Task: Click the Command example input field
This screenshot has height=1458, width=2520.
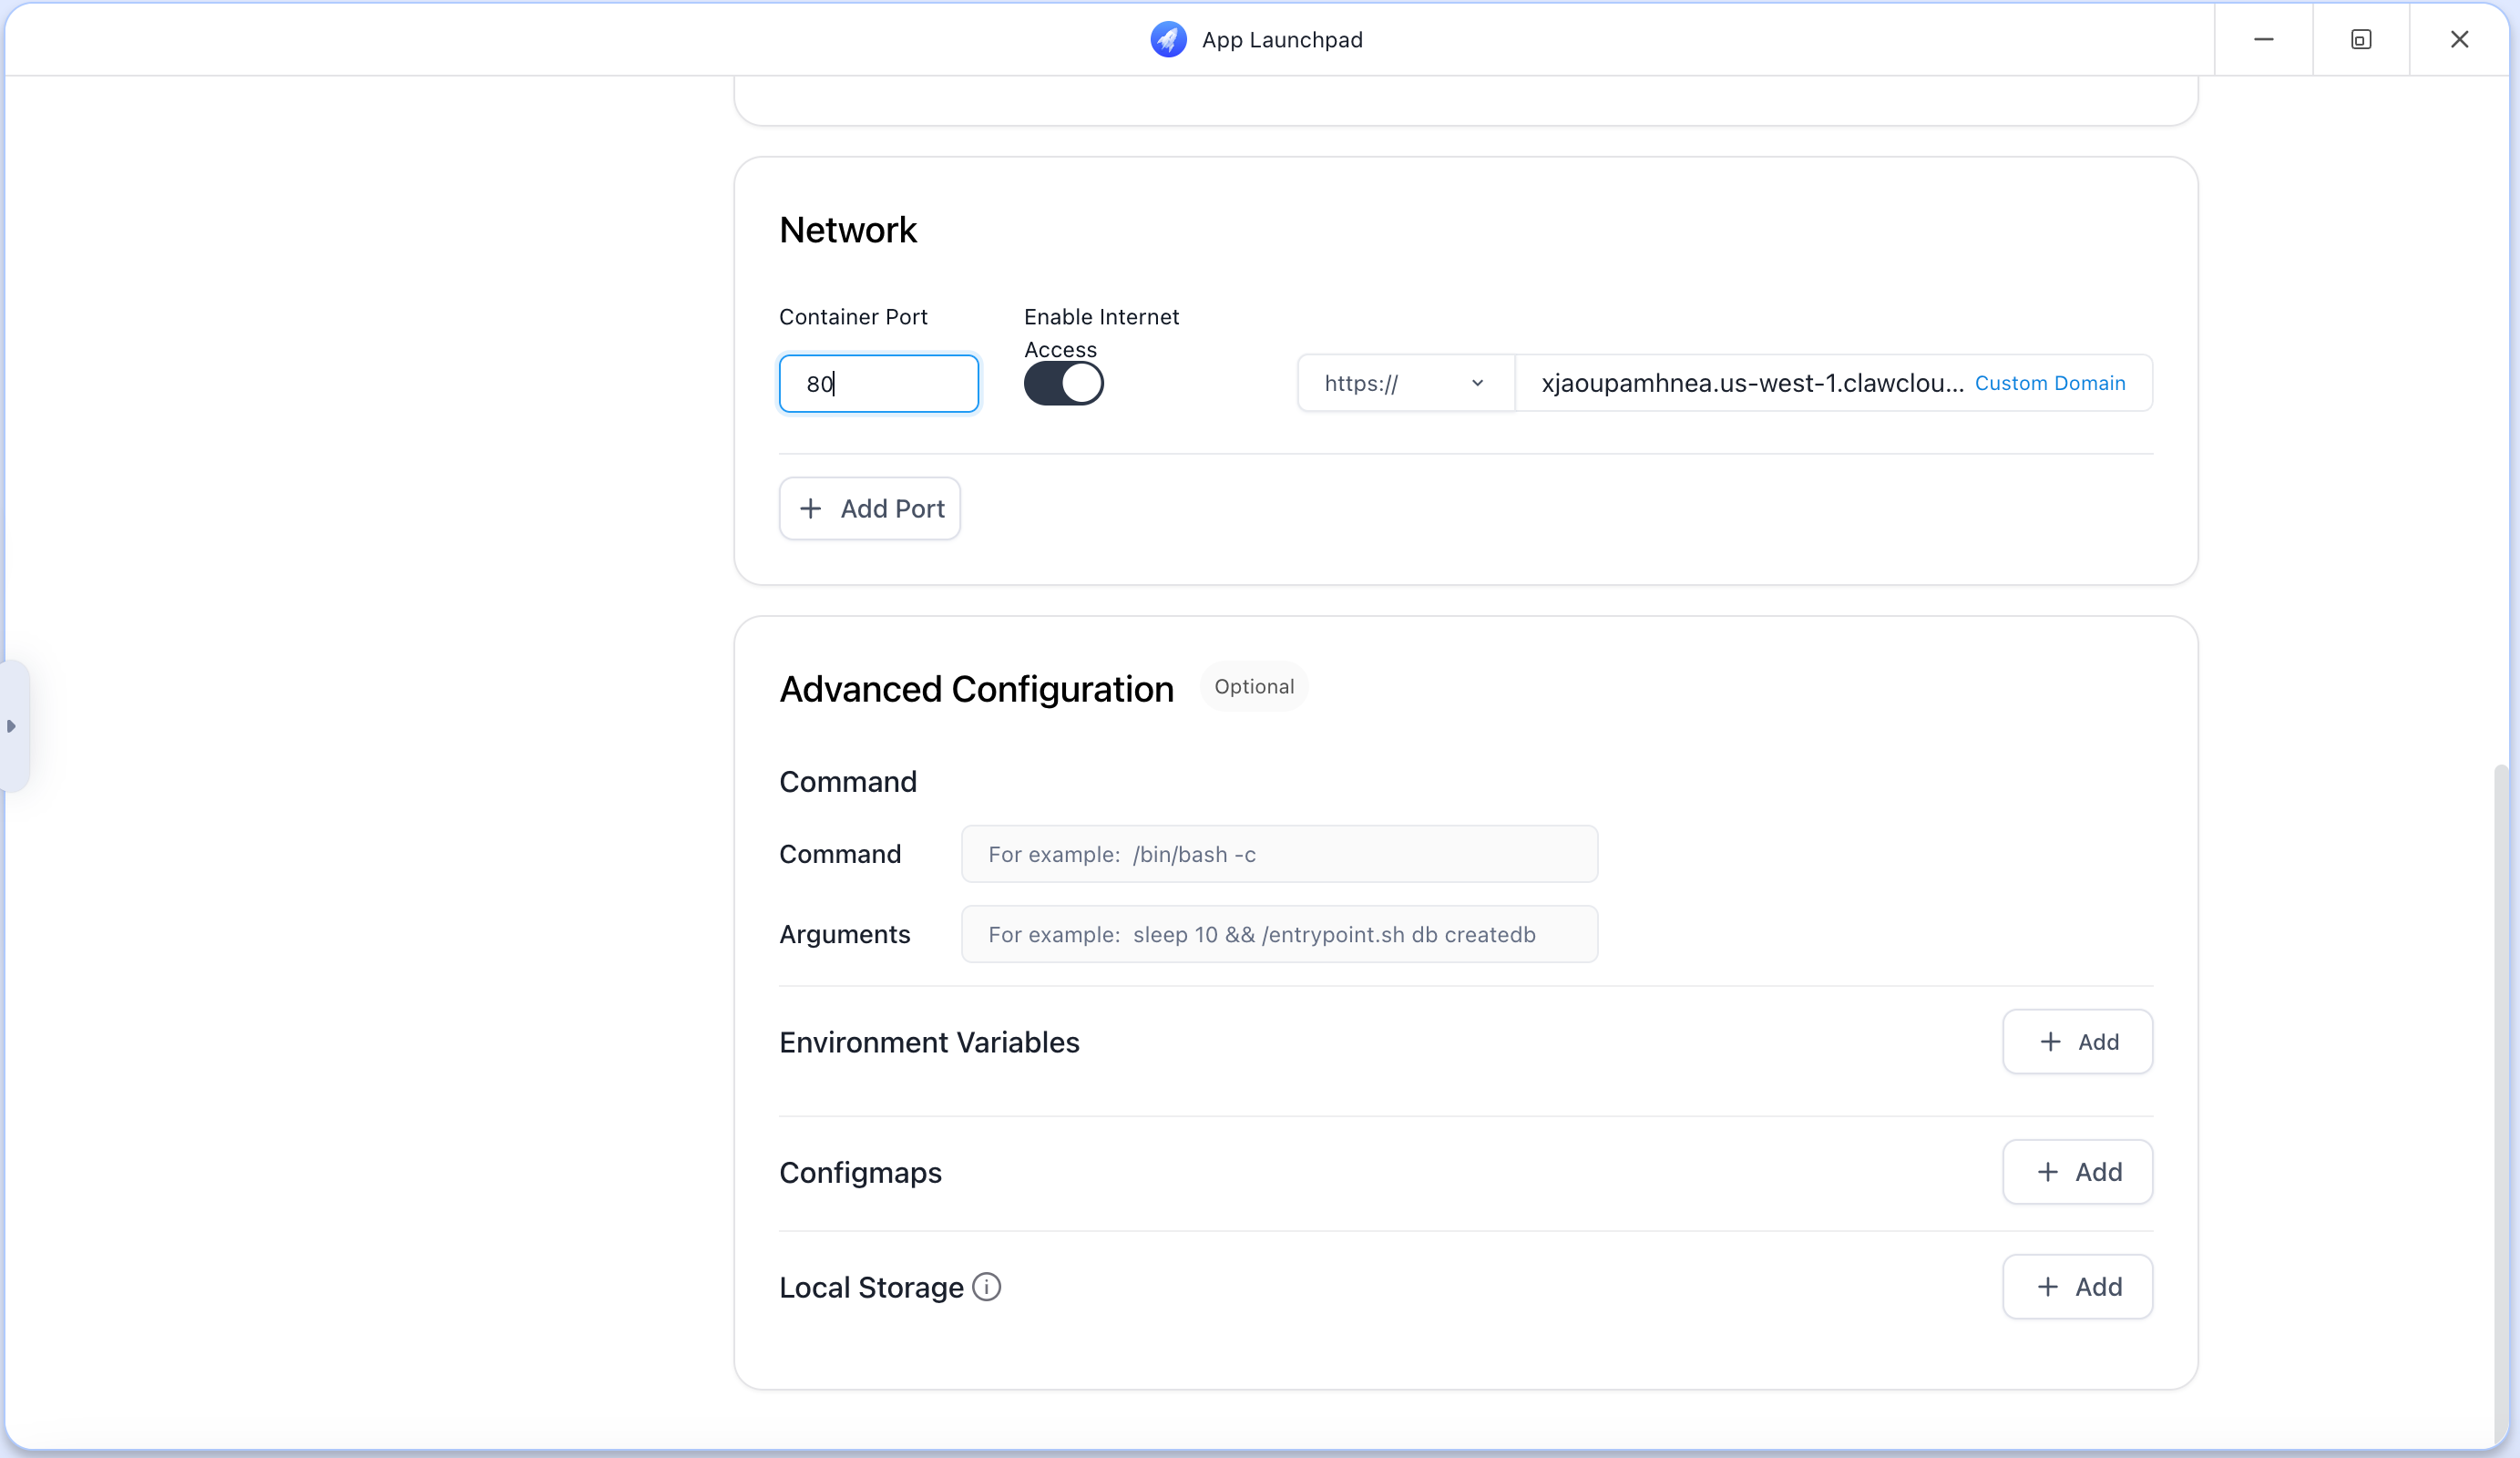Action: pyautogui.click(x=1279, y=854)
